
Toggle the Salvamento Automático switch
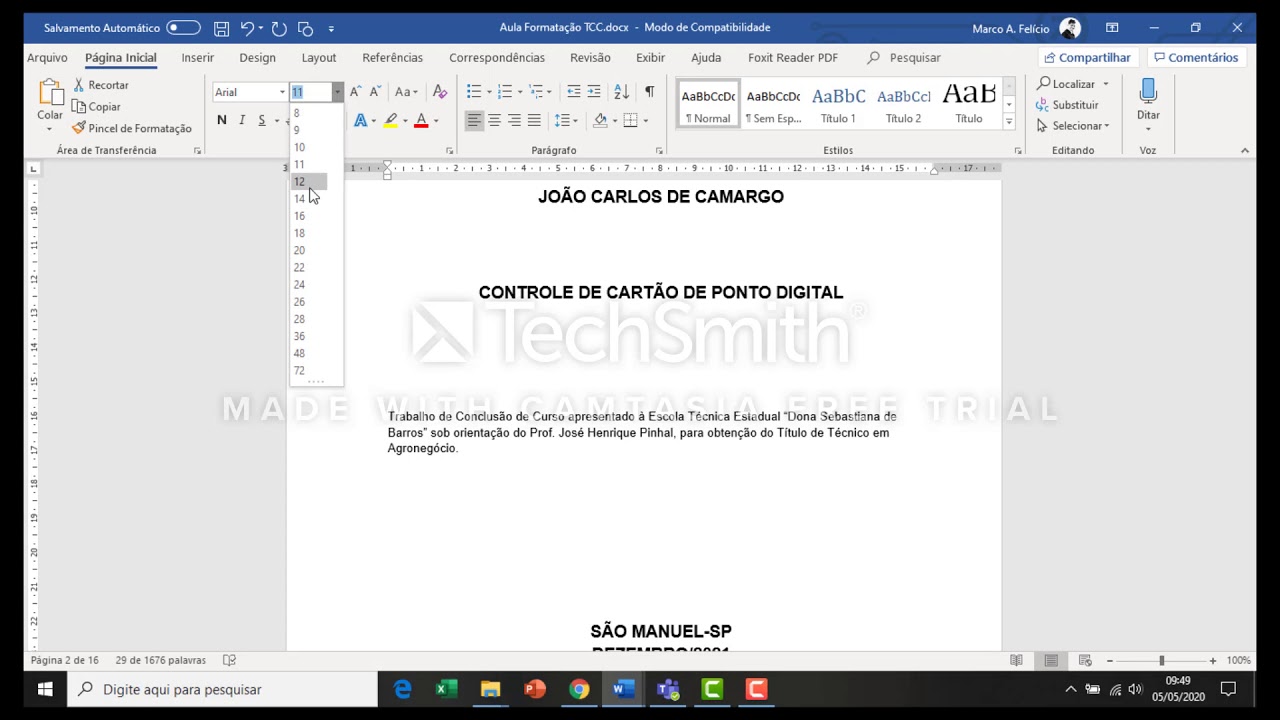point(183,28)
